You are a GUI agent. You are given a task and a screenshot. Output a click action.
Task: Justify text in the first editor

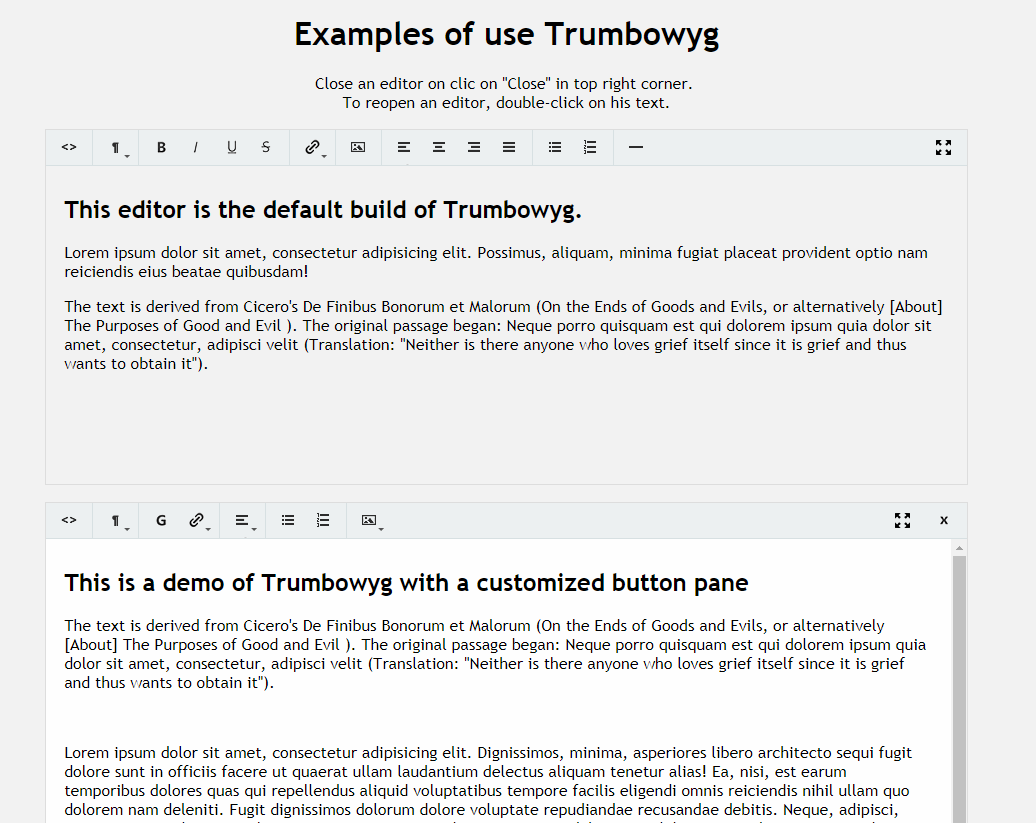pyautogui.click(x=509, y=147)
